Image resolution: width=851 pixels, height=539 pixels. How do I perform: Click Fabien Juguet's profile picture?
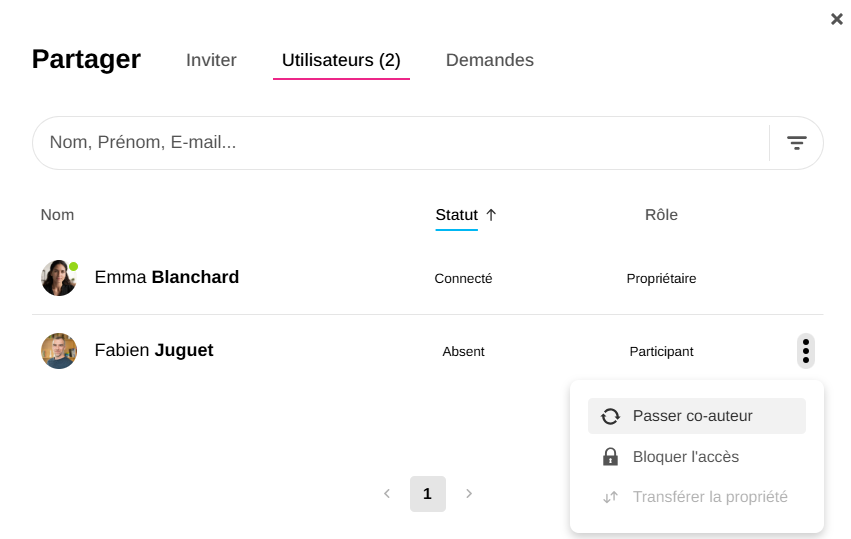(x=59, y=351)
